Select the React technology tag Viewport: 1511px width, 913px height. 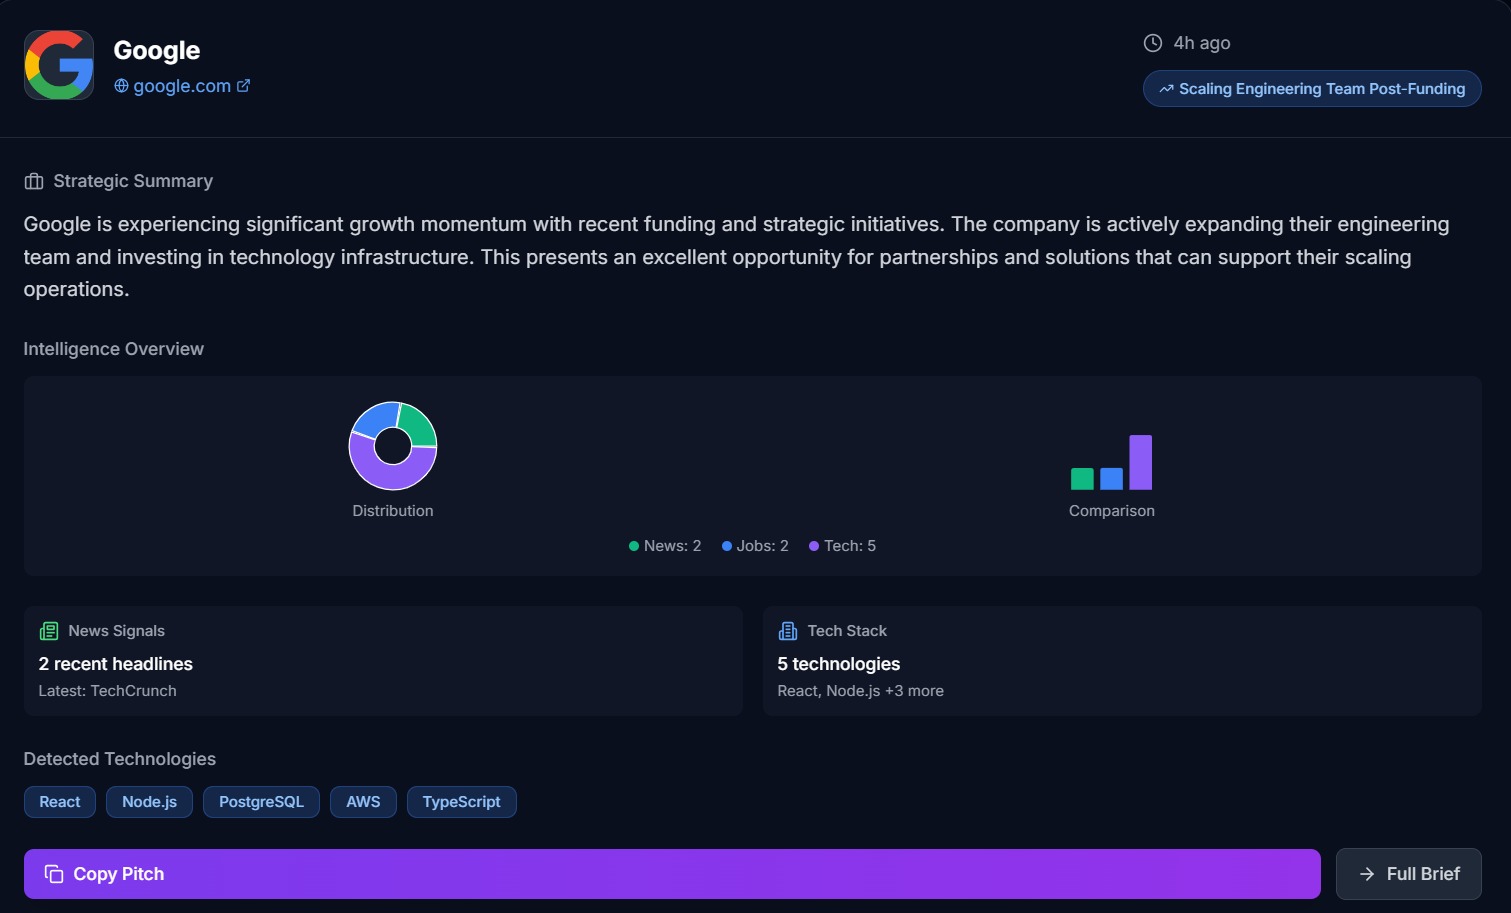[60, 802]
